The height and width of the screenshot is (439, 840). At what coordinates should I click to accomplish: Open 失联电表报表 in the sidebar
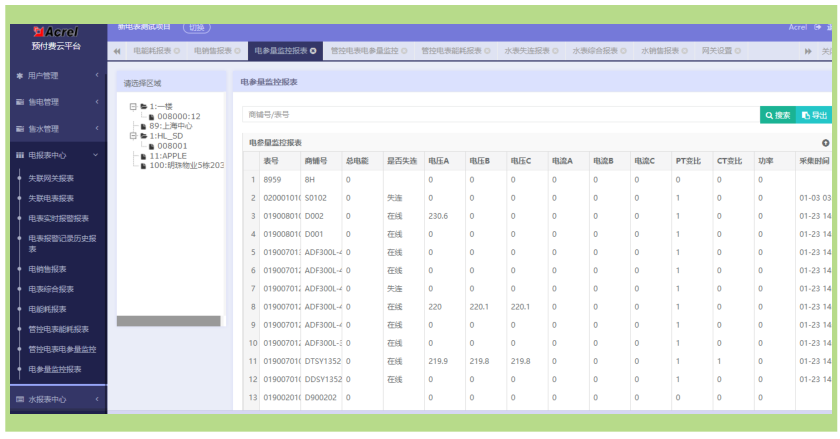tap(51, 198)
